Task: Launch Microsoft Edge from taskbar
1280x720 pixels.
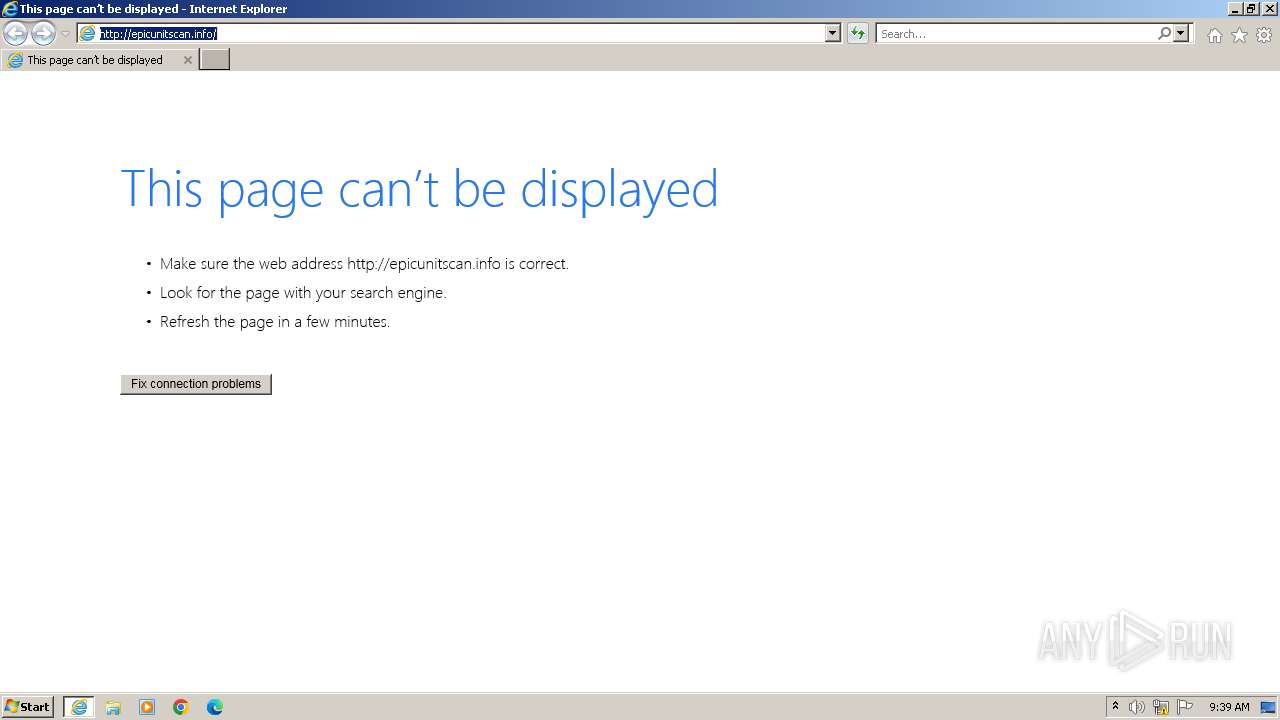Action: click(x=215, y=707)
